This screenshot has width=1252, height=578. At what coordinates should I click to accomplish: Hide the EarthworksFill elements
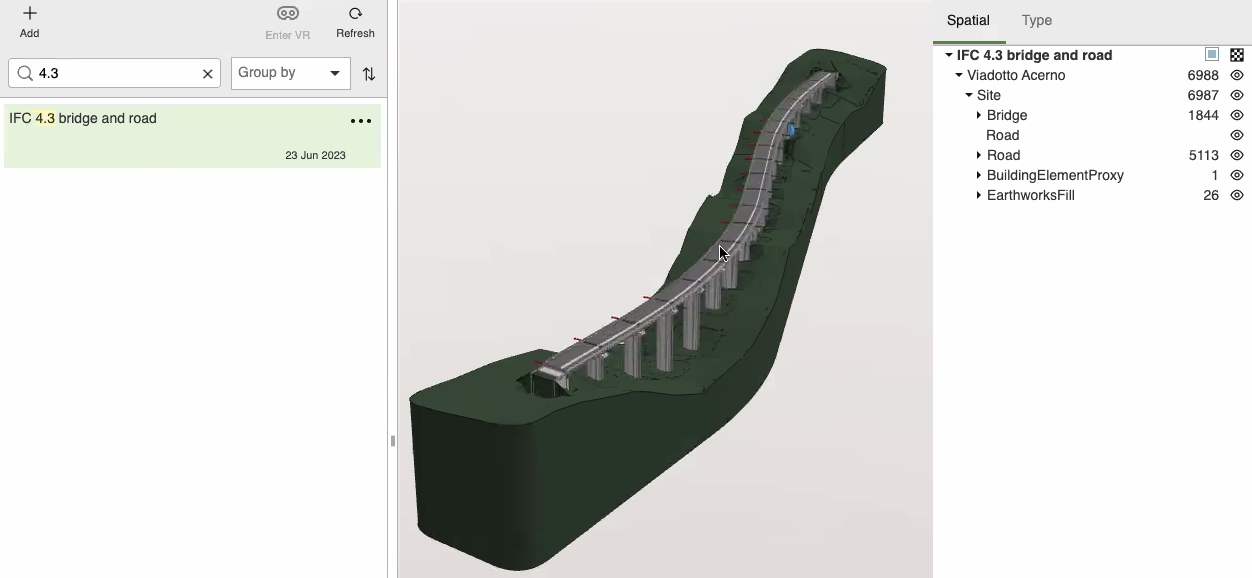click(x=1237, y=195)
